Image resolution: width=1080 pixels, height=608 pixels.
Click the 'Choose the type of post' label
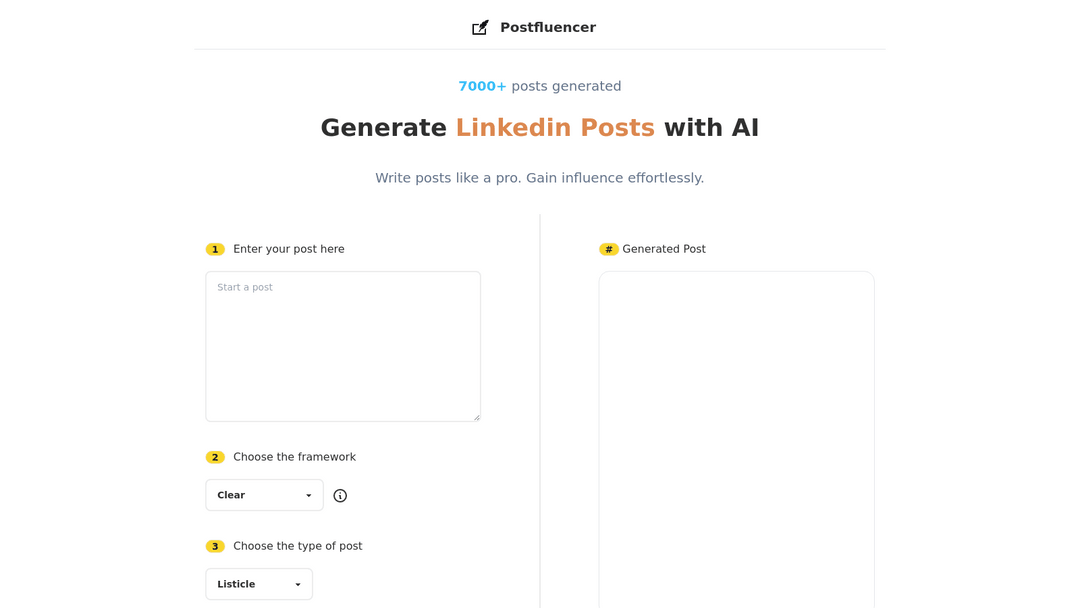tap(298, 546)
